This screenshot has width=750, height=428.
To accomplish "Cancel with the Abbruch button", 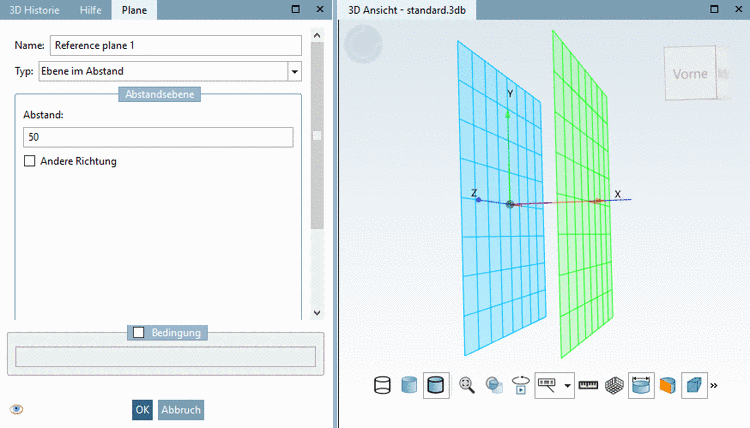I will (x=181, y=410).
